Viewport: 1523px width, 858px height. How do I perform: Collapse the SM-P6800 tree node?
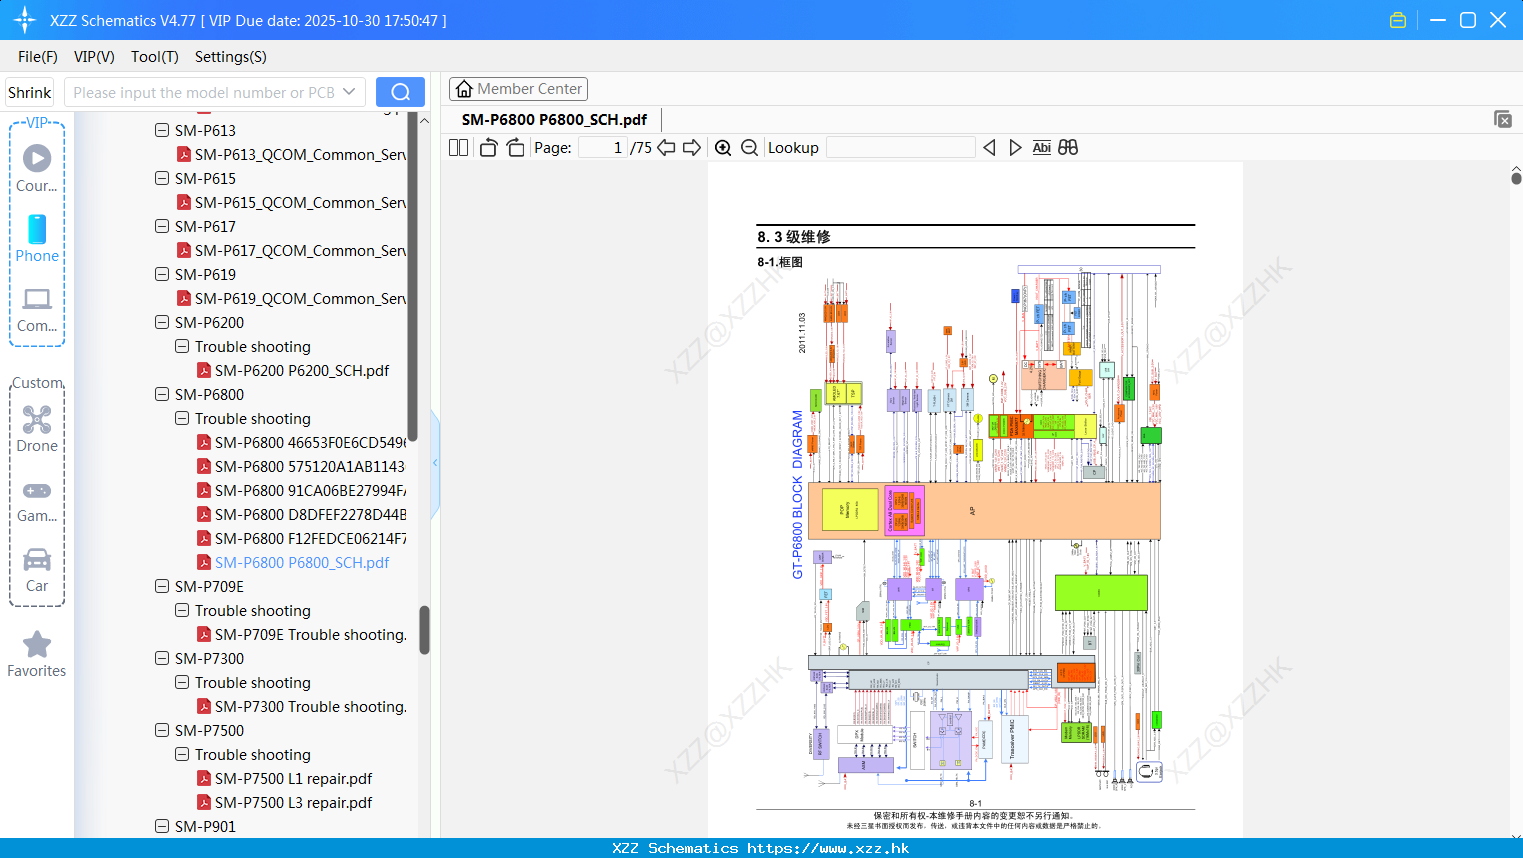tap(162, 394)
